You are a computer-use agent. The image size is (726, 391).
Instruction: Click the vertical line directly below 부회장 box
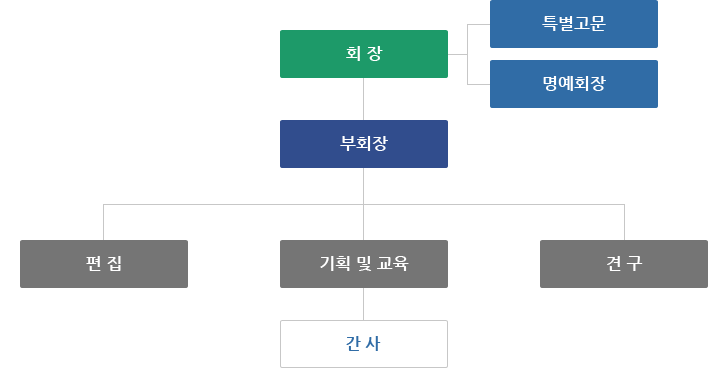(x=363, y=186)
